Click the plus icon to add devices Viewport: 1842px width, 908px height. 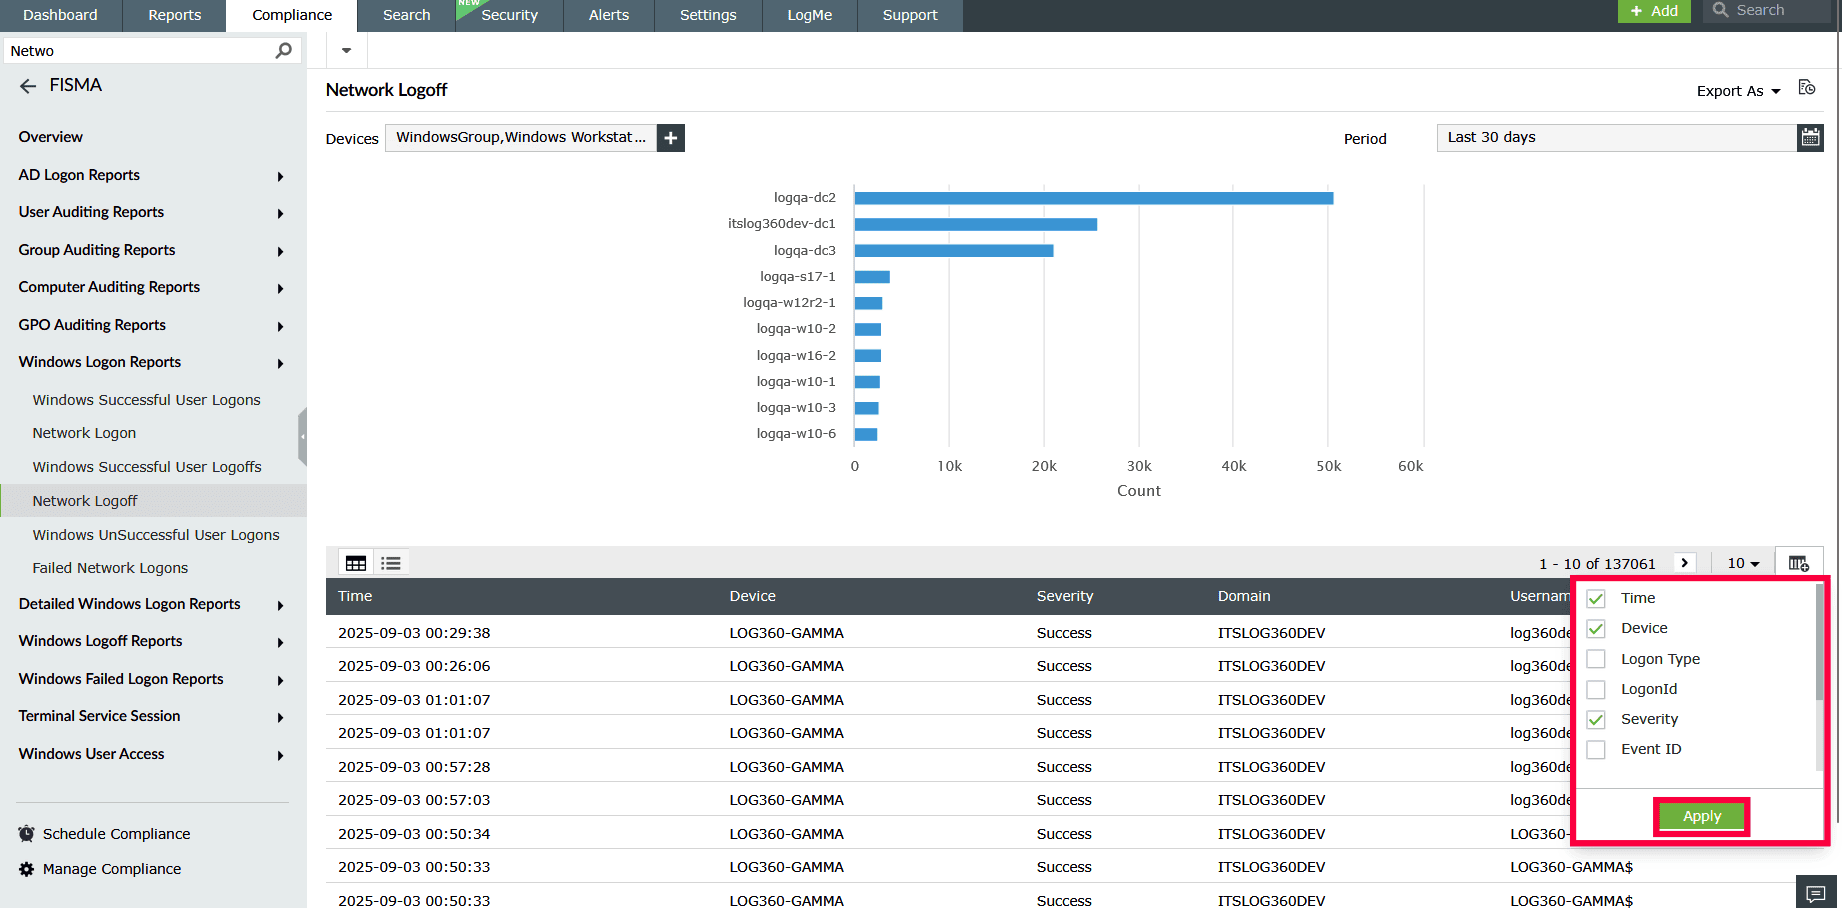pyautogui.click(x=671, y=138)
